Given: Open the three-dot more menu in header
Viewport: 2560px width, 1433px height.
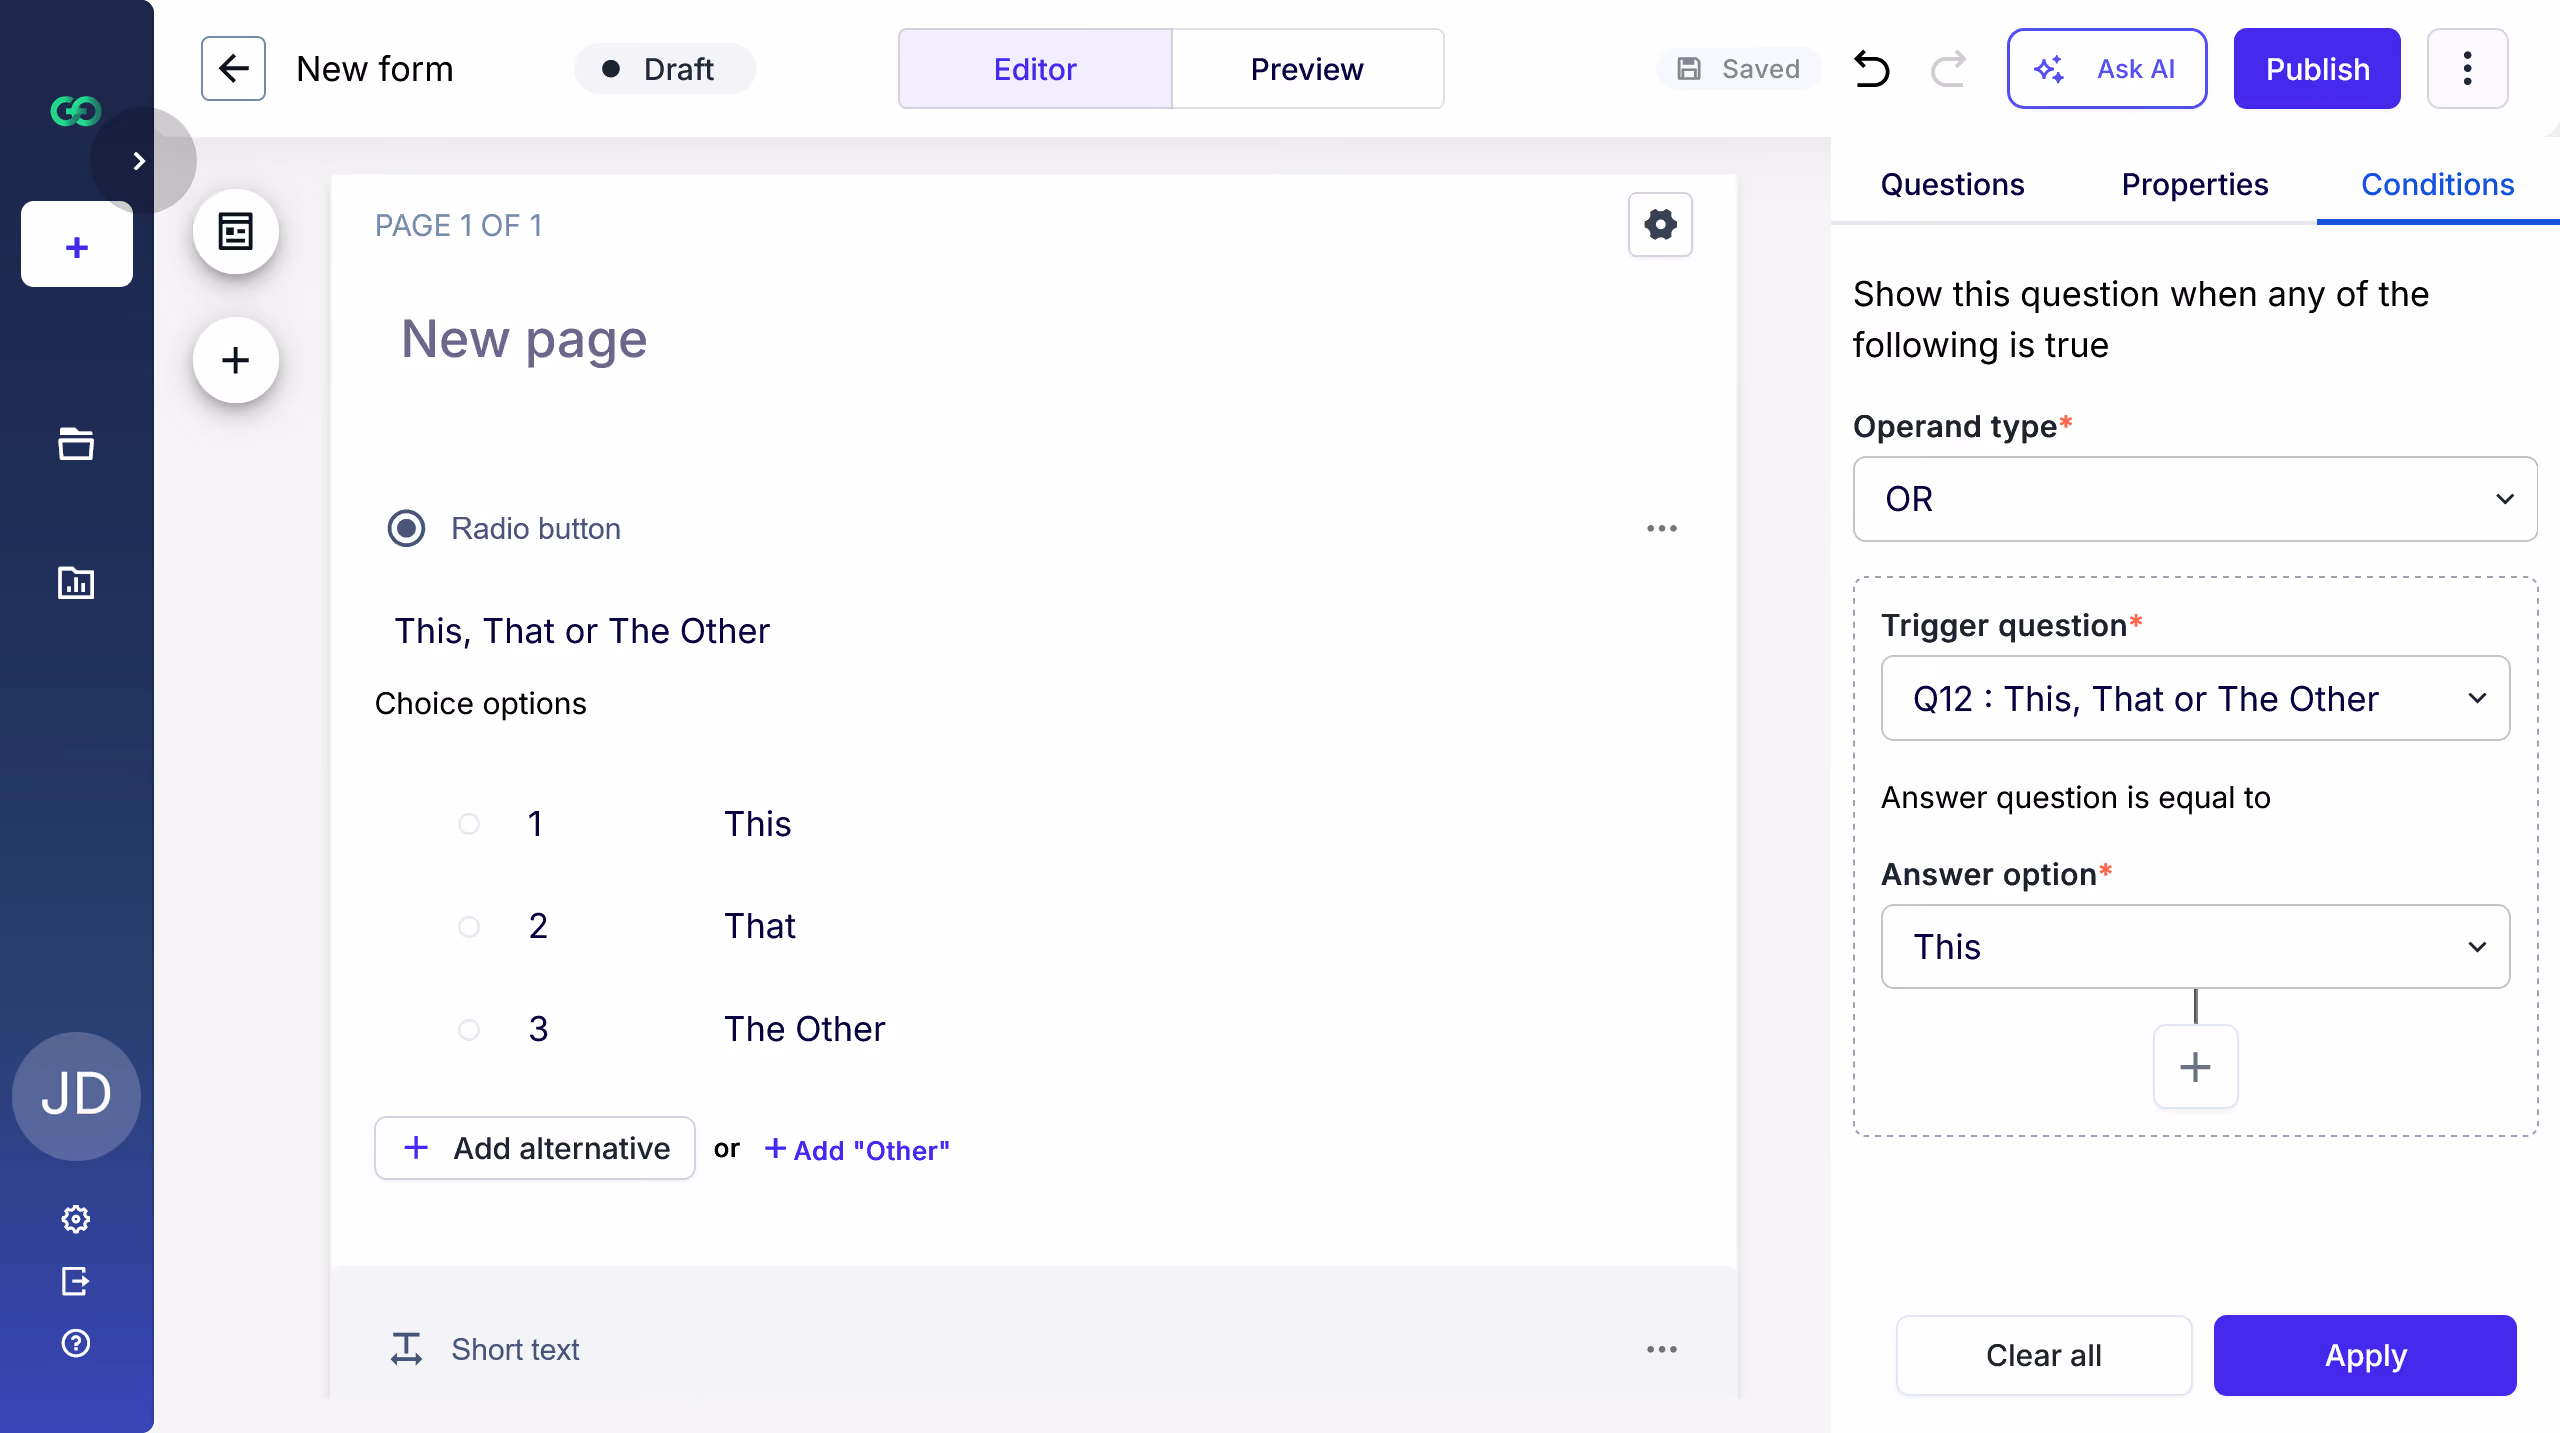Looking at the screenshot, I should click(2467, 69).
